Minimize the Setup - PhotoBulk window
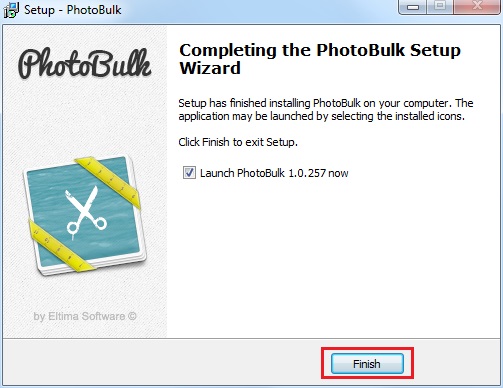Image resolution: width=503 pixels, height=388 pixels. pyautogui.click(x=413, y=7)
